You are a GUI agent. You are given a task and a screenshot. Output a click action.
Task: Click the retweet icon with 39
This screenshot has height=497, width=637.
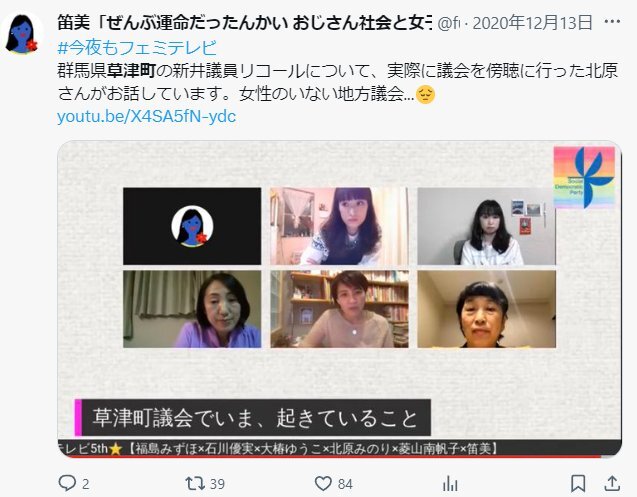point(195,483)
